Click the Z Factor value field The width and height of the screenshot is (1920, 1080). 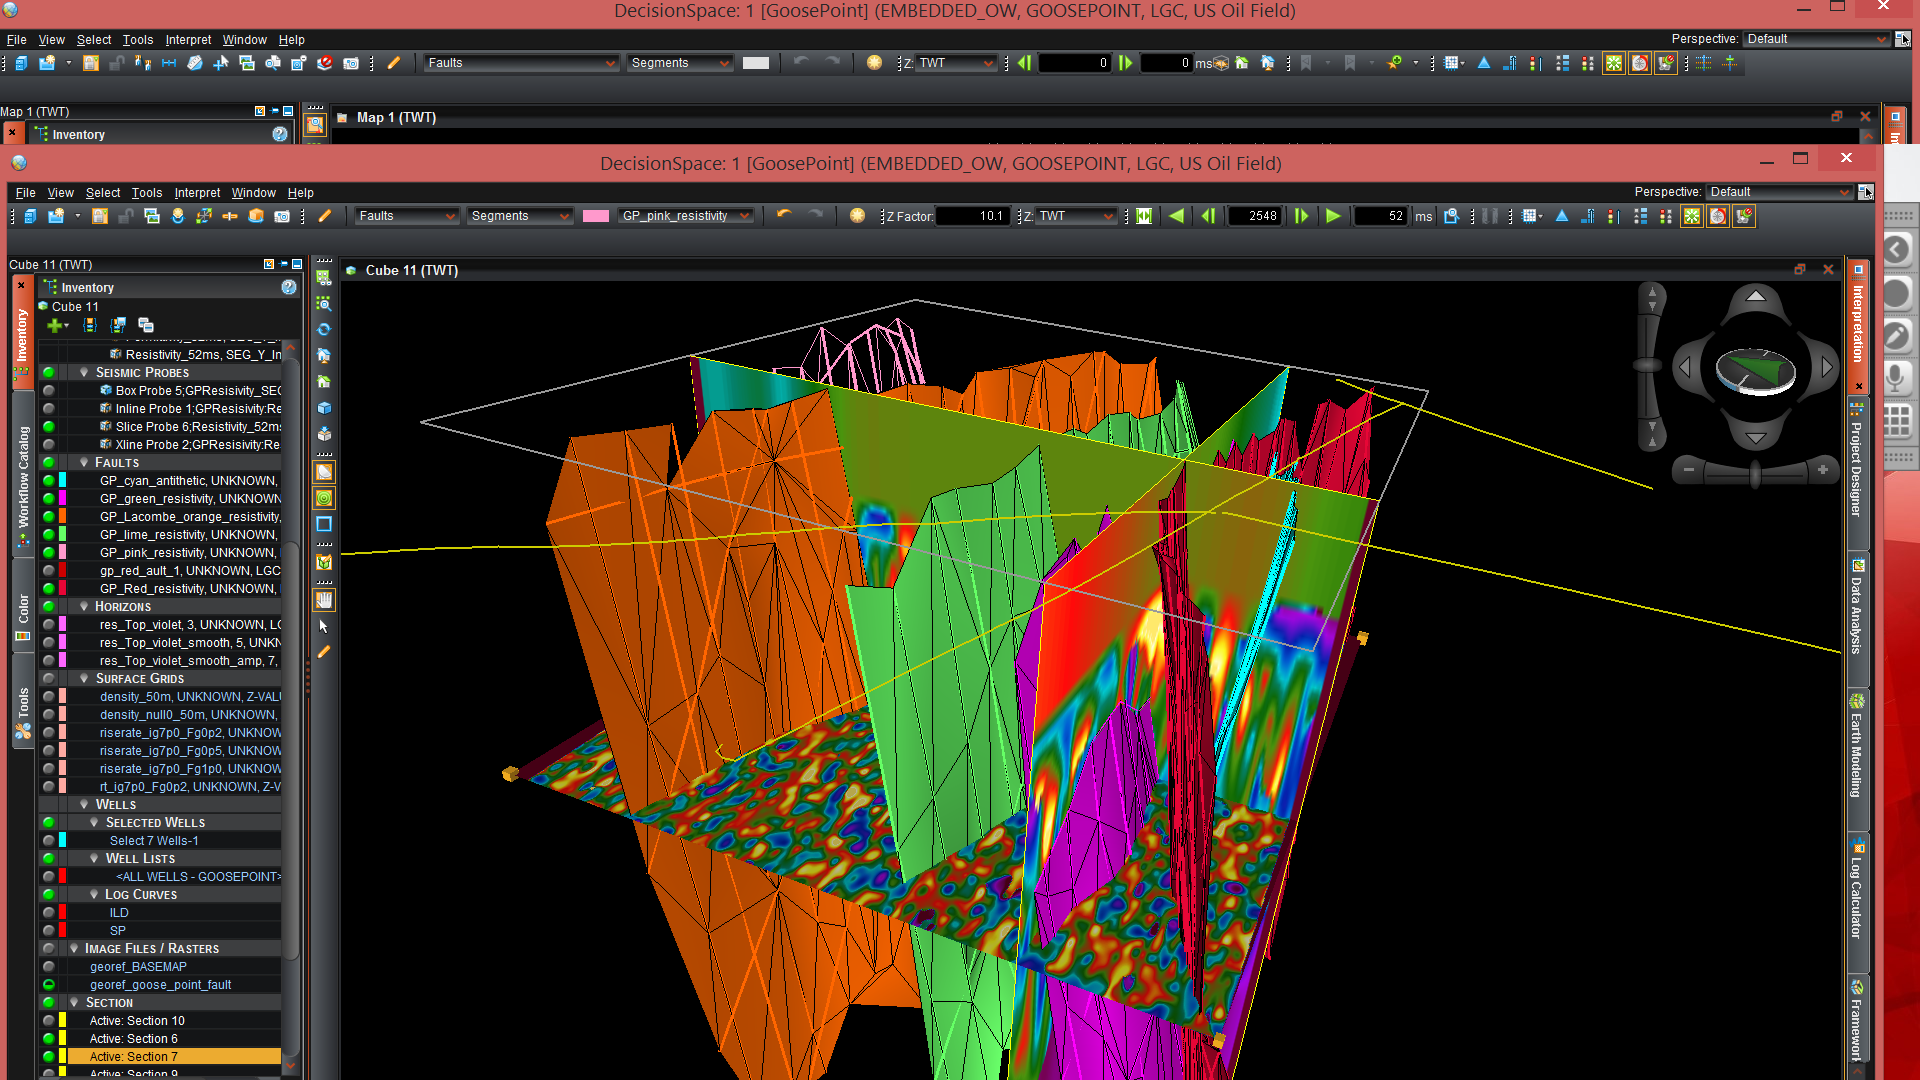click(x=971, y=216)
